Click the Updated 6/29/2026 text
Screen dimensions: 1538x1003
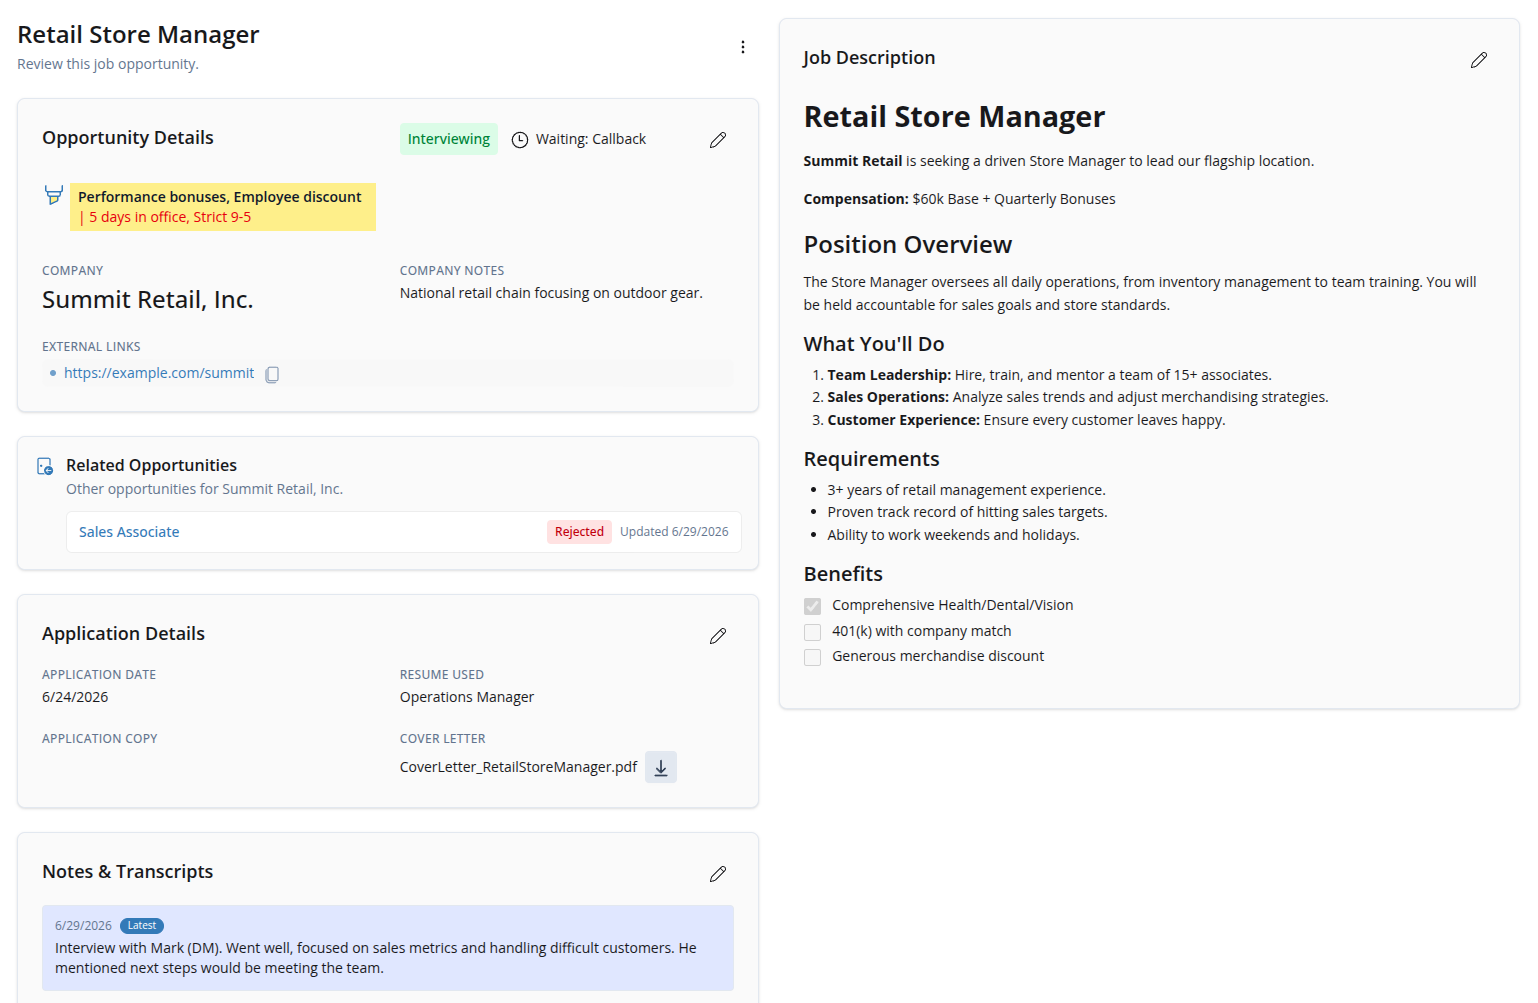pos(674,532)
